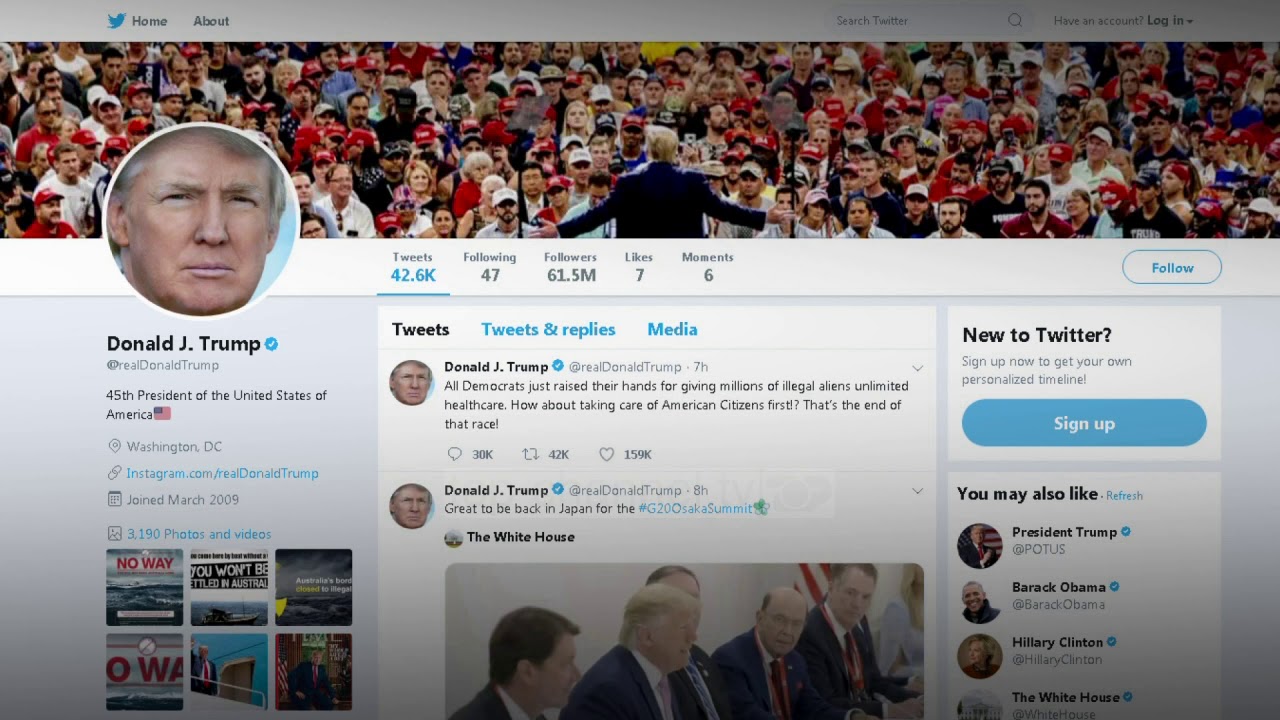The height and width of the screenshot is (720, 1280).
Task: Like the tweet with 159K hearts
Action: [x=606, y=454]
